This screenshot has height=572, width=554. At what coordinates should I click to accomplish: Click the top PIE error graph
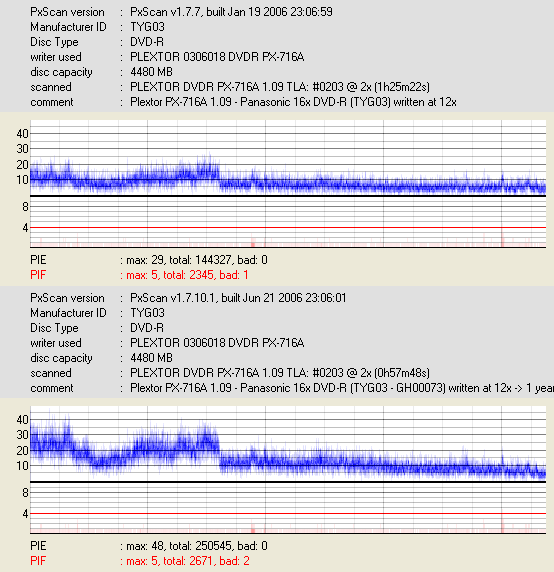click(x=288, y=158)
